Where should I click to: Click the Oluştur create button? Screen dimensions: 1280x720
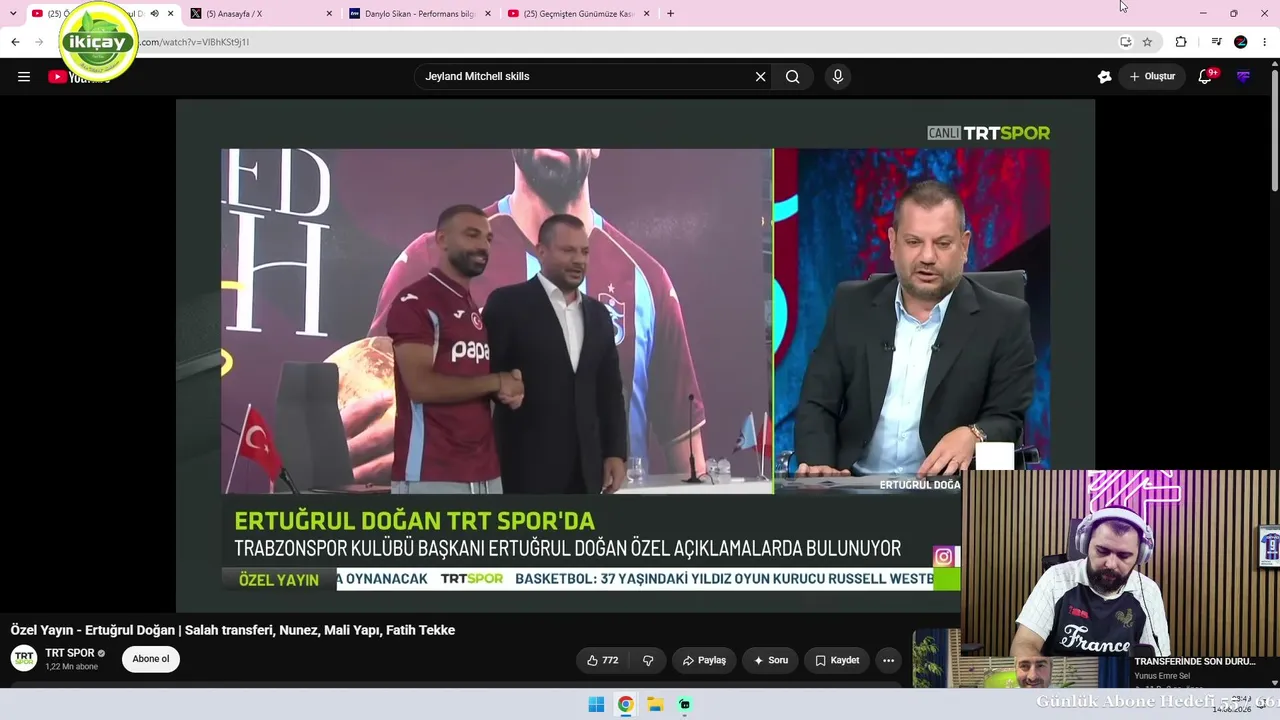[1152, 77]
